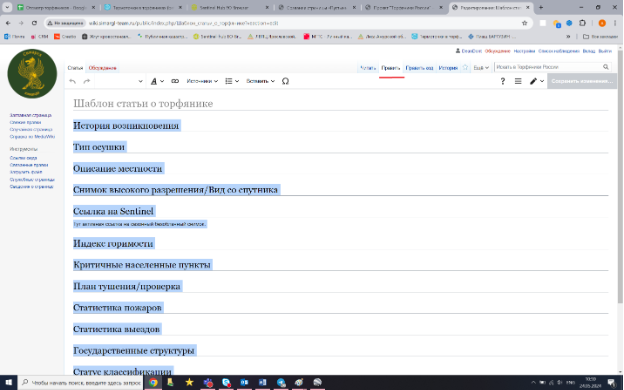Image resolution: width=624 pixels, height=390 pixels.
Task: Open browser extensions puzzle icon
Action: coord(583,23)
